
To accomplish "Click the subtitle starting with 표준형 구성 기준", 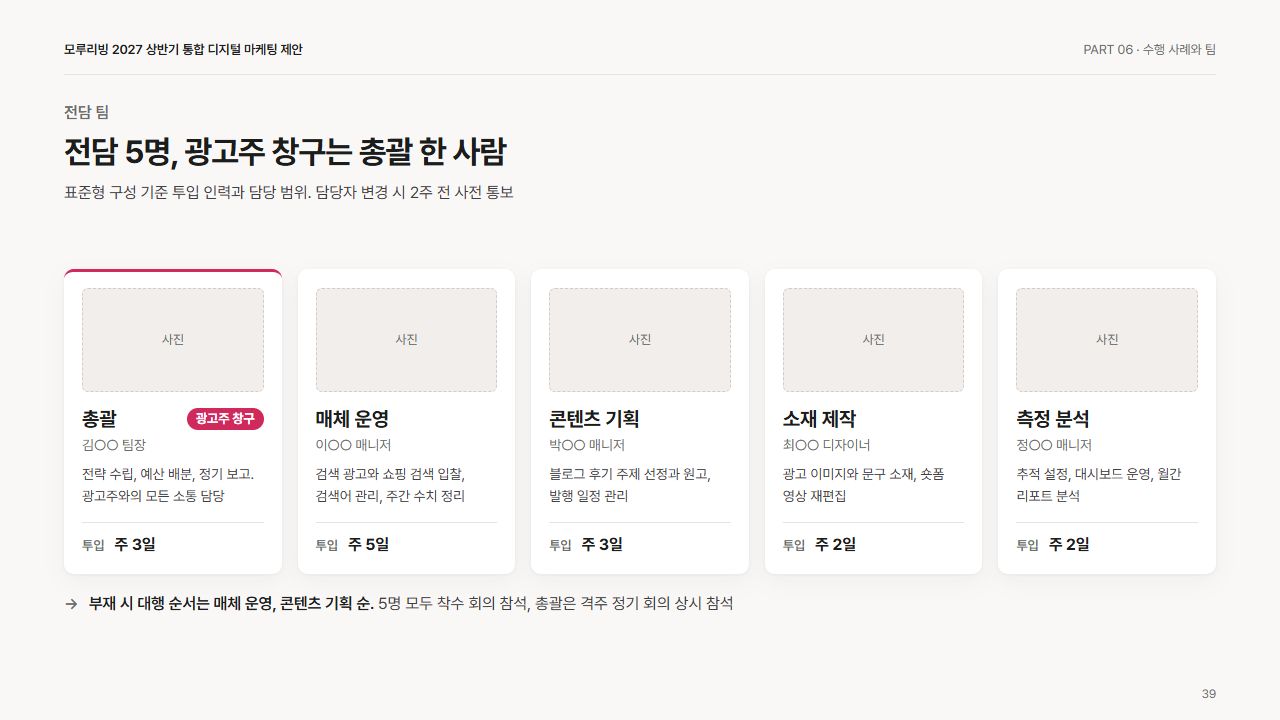I will 289,192.
